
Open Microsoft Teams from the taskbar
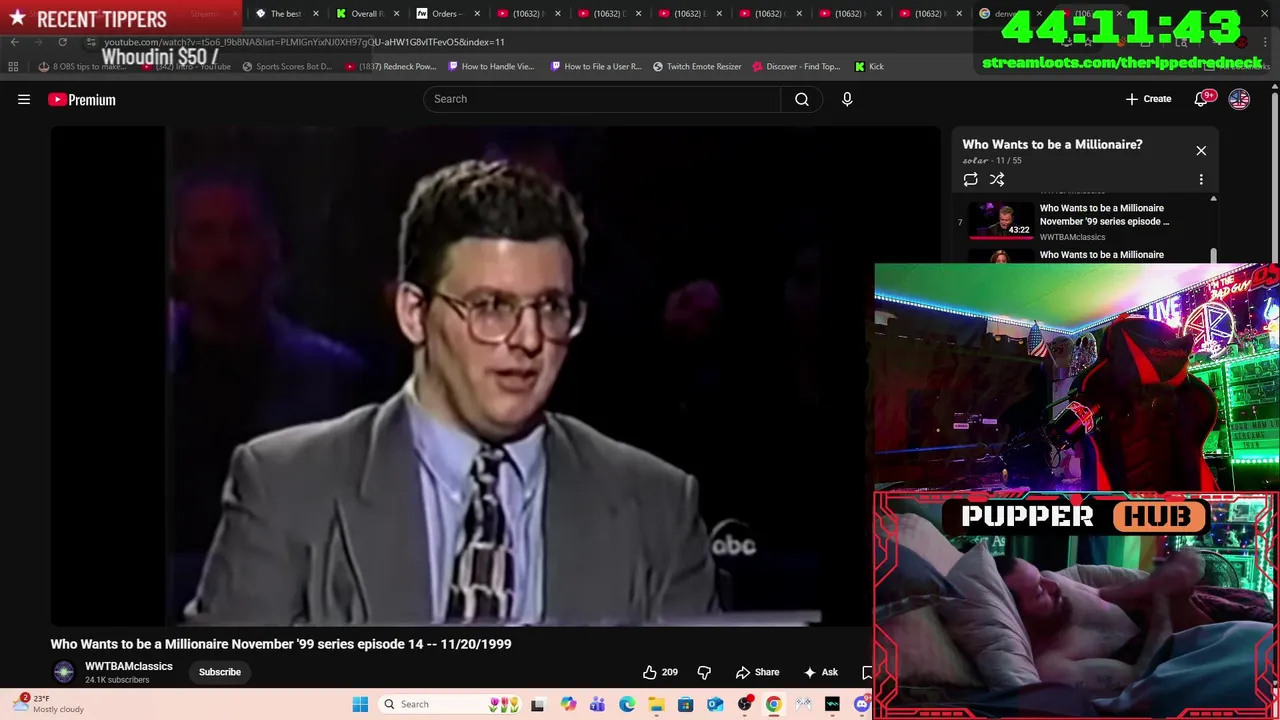(x=597, y=704)
